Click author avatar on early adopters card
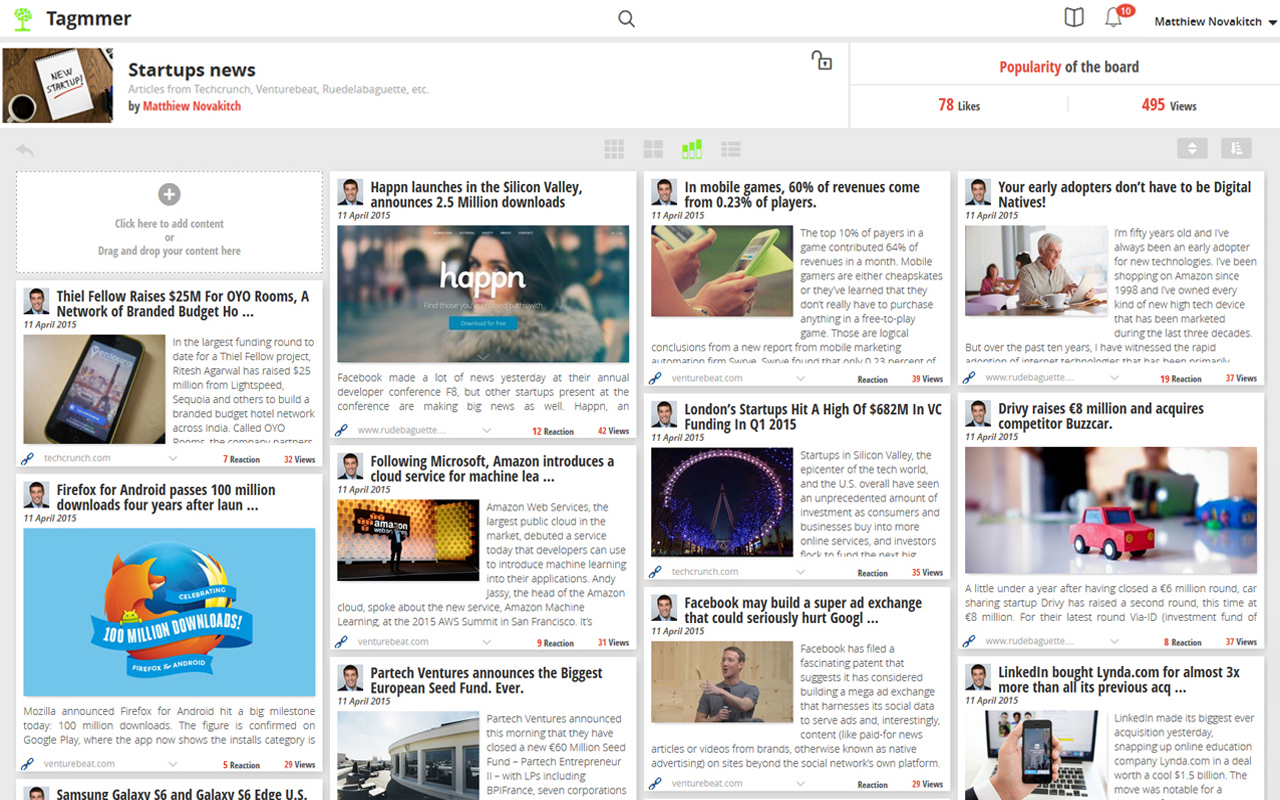The height and width of the screenshot is (800, 1280). coord(978,192)
